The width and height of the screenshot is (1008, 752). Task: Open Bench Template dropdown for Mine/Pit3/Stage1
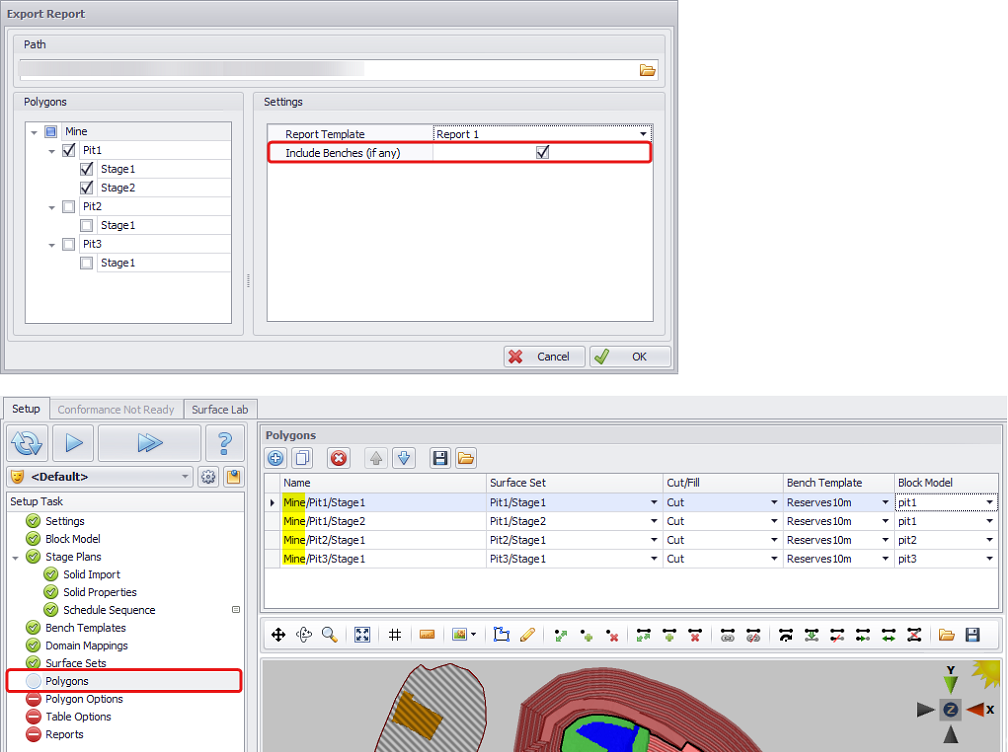point(885,559)
